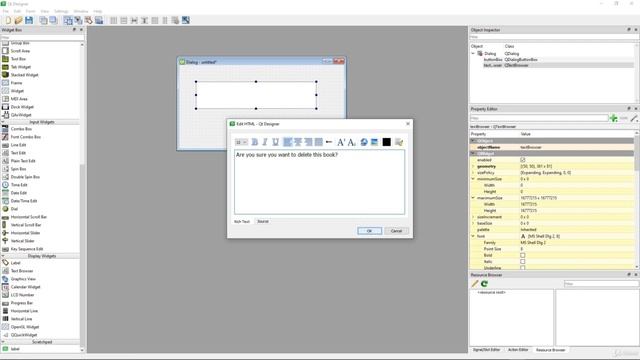Collapse the font property row

473,236
